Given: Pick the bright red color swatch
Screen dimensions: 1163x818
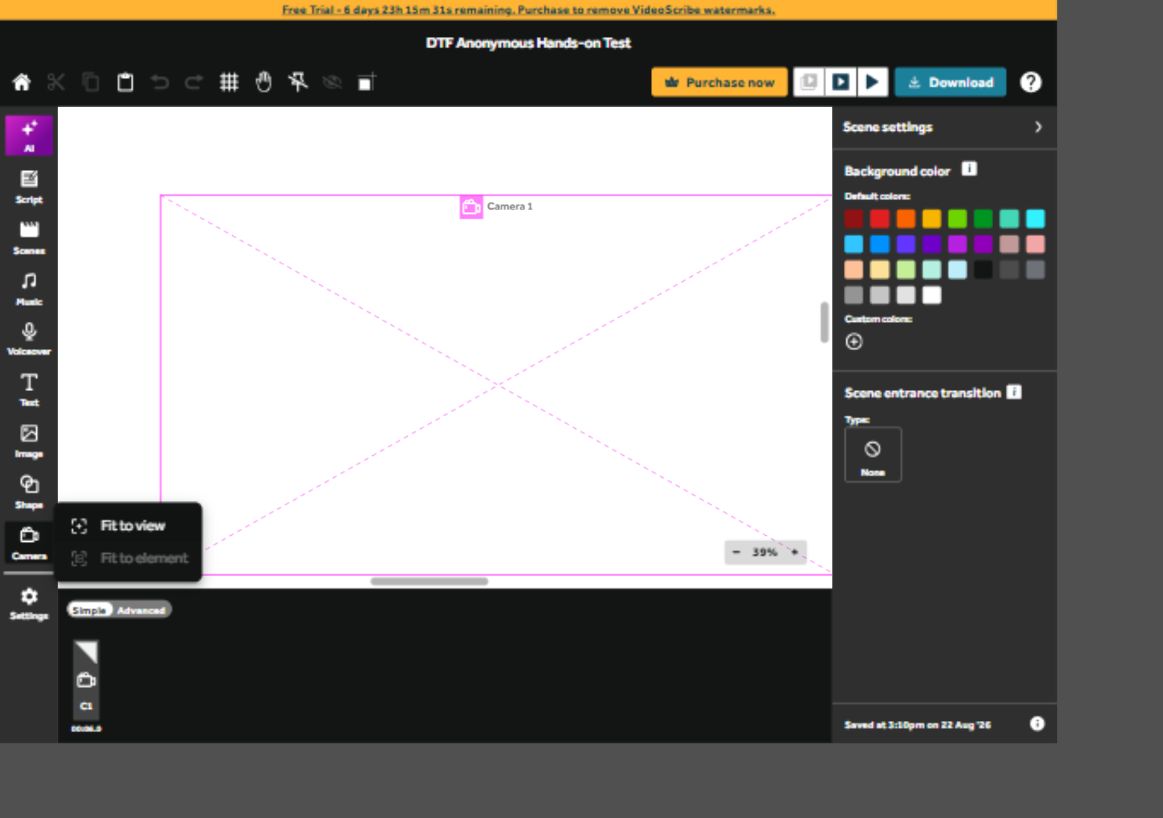Looking at the screenshot, I should point(880,219).
